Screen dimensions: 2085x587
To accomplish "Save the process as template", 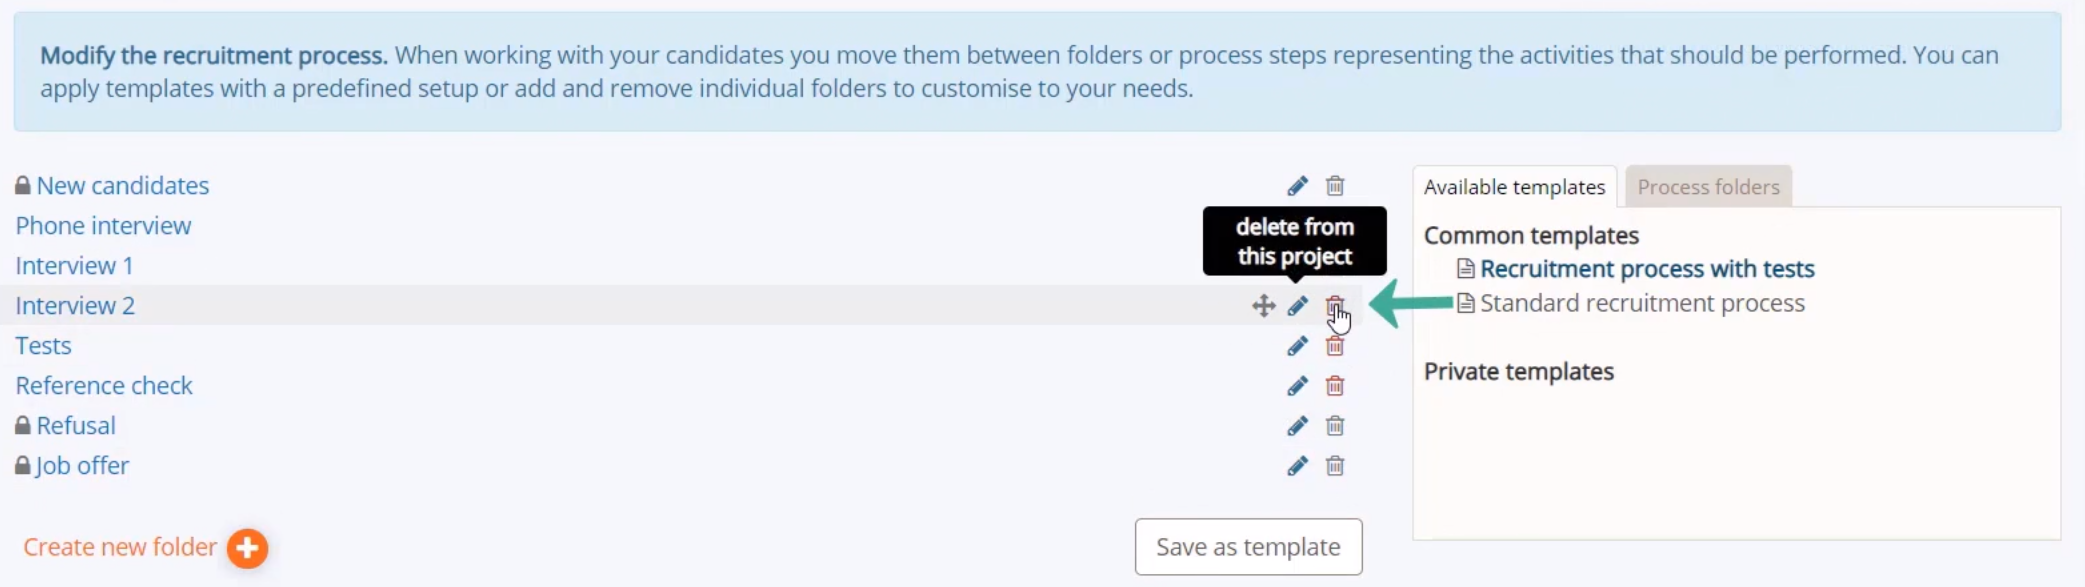I will (1248, 547).
